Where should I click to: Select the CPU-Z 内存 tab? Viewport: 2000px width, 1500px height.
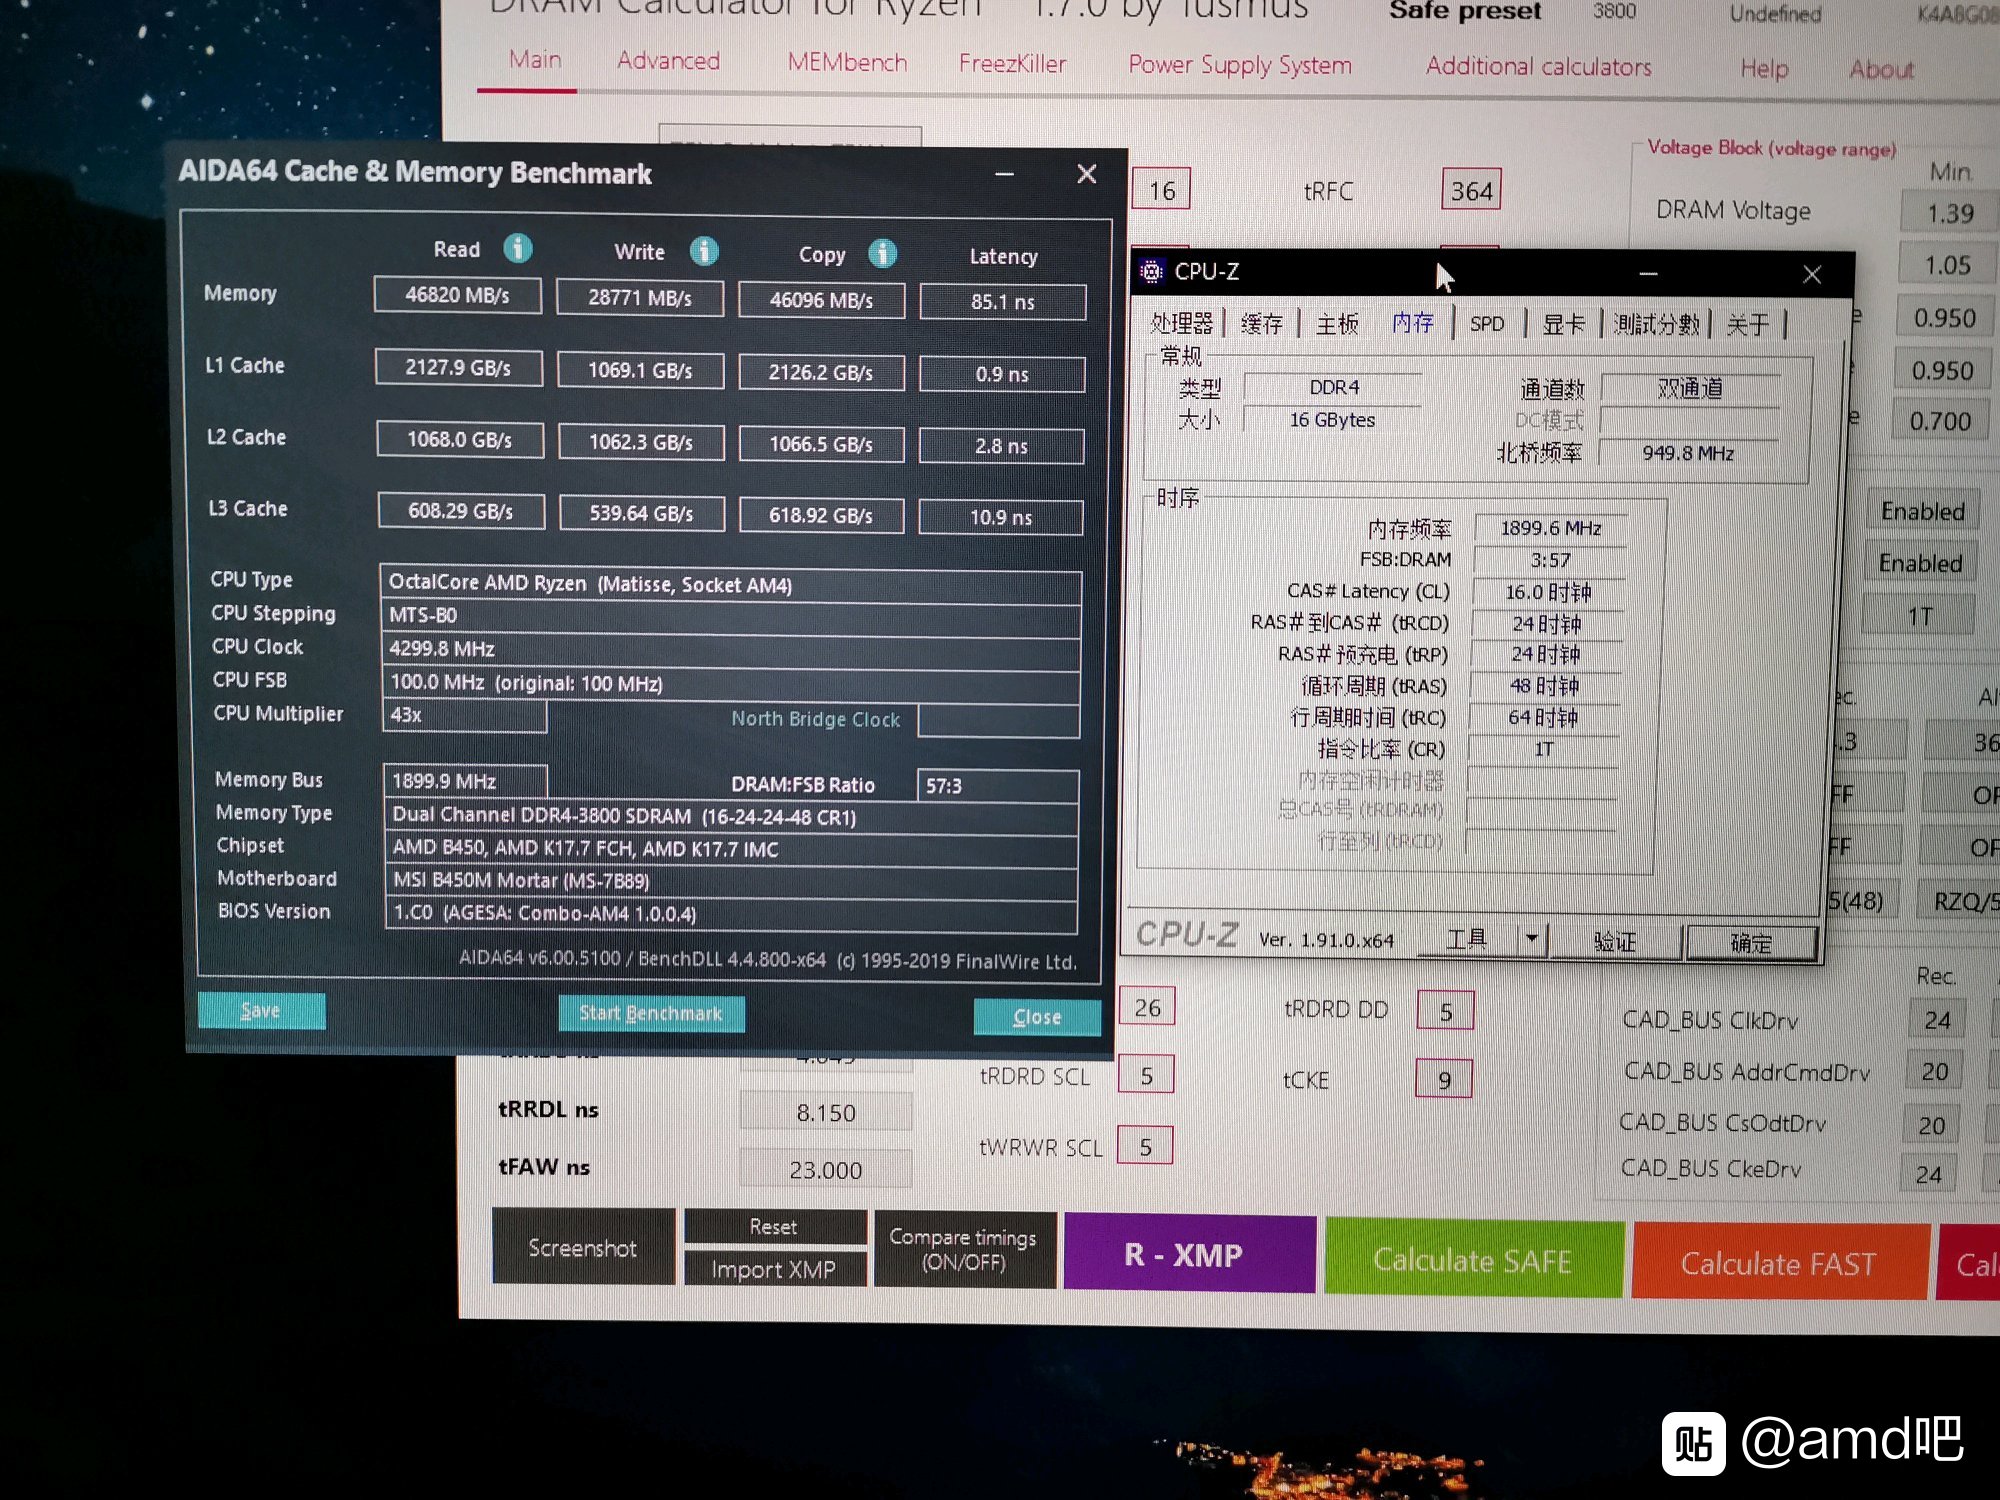click(x=1413, y=323)
